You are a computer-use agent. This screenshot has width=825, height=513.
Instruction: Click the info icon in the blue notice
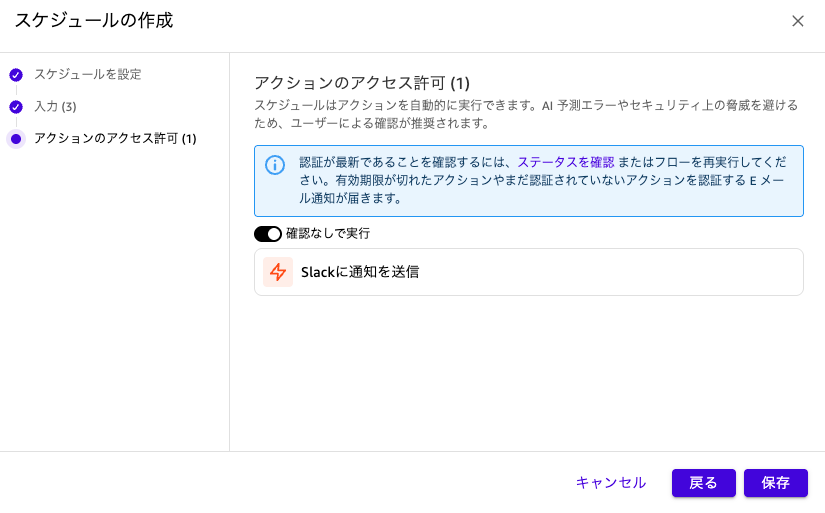[x=275, y=164]
